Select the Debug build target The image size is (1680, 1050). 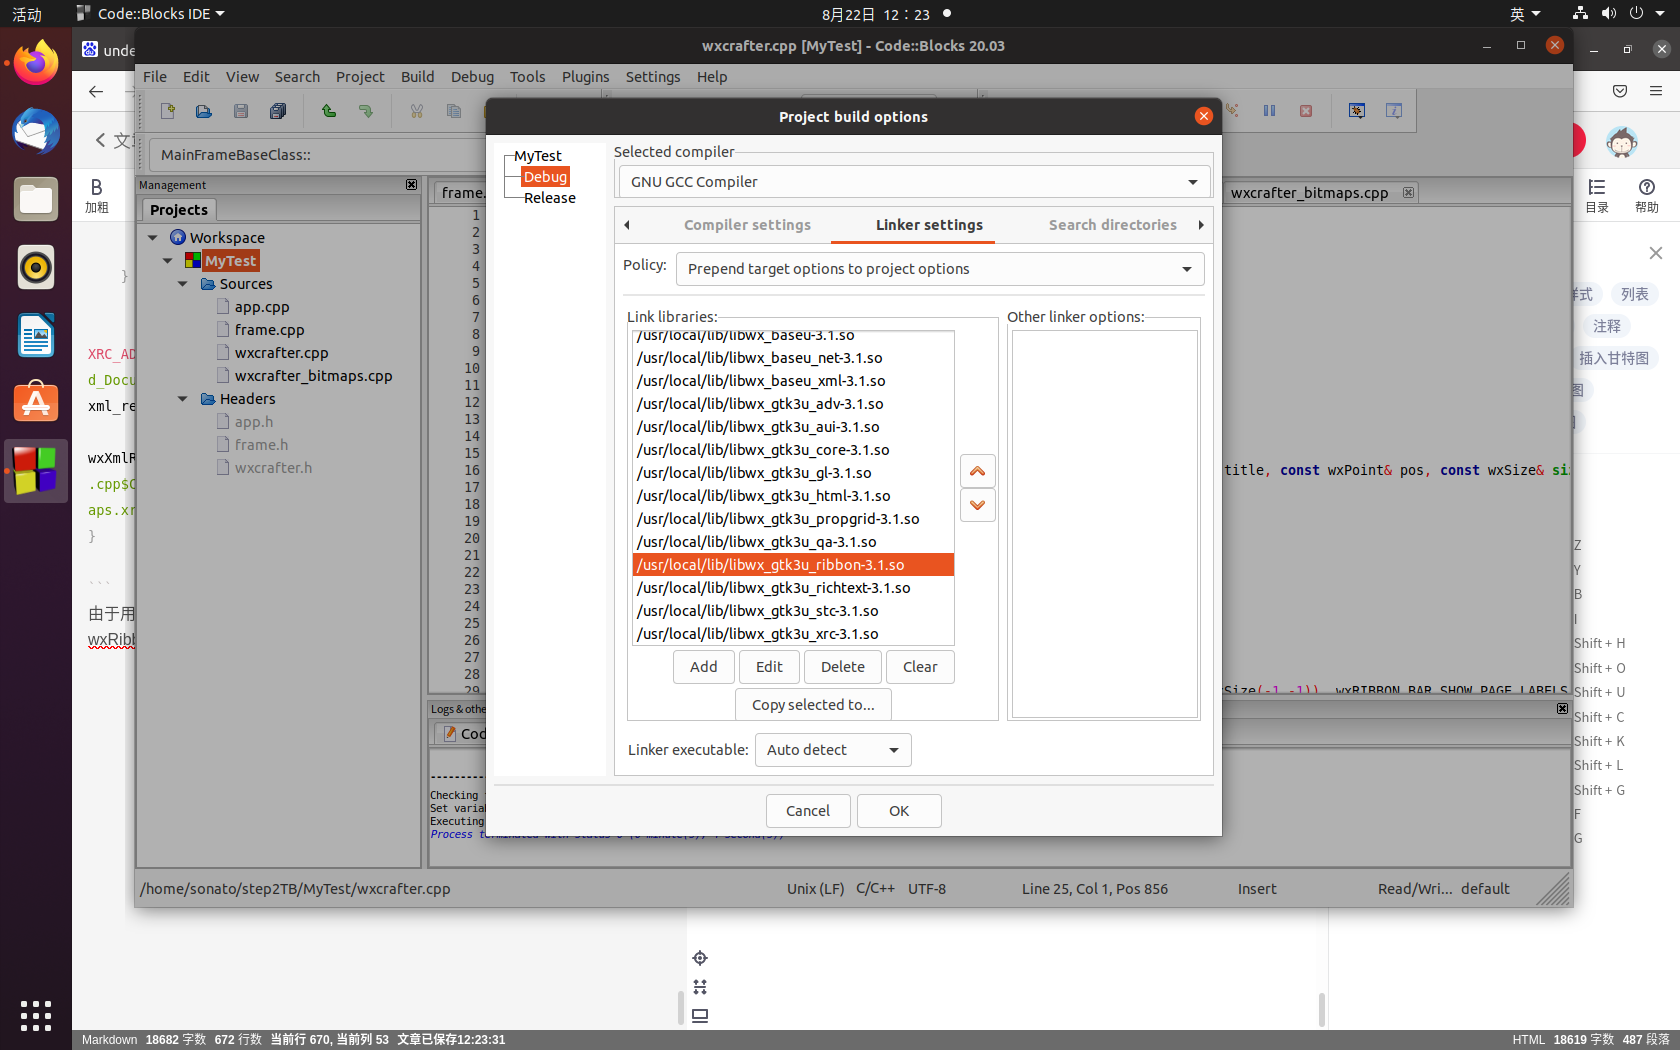tap(545, 176)
